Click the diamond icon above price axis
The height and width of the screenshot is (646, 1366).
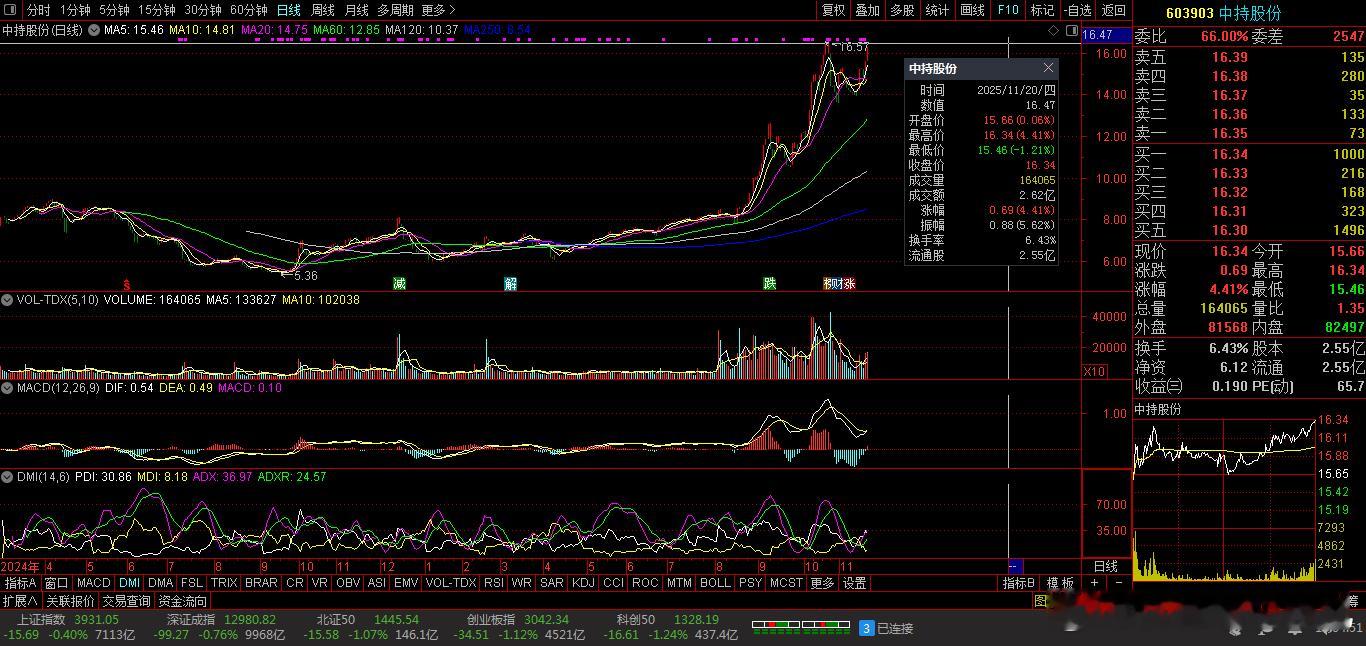pos(1054,31)
